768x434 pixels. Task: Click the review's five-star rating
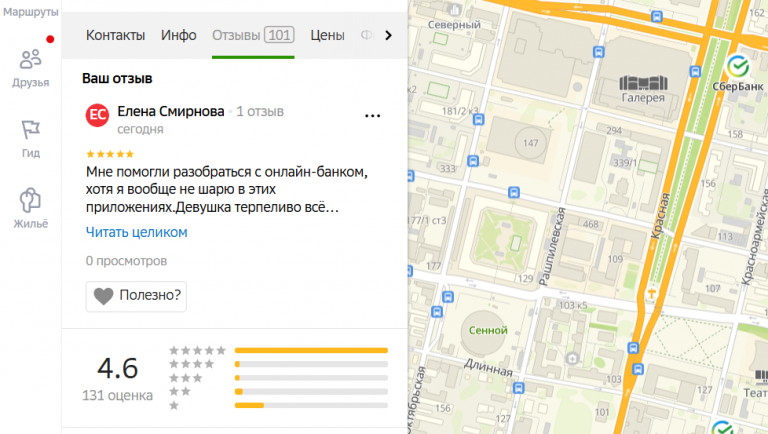(x=110, y=154)
